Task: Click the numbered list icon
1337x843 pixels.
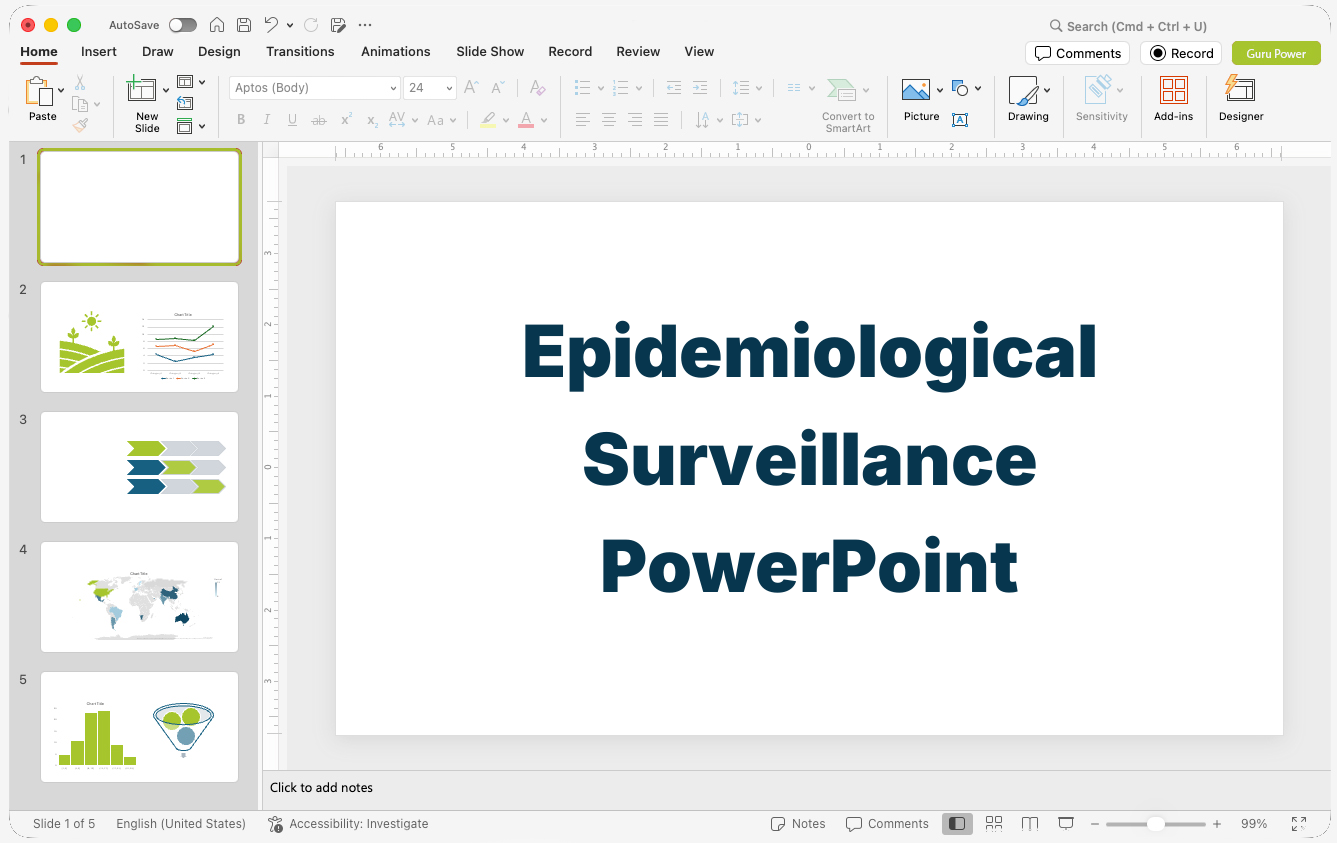Action: click(x=620, y=88)
